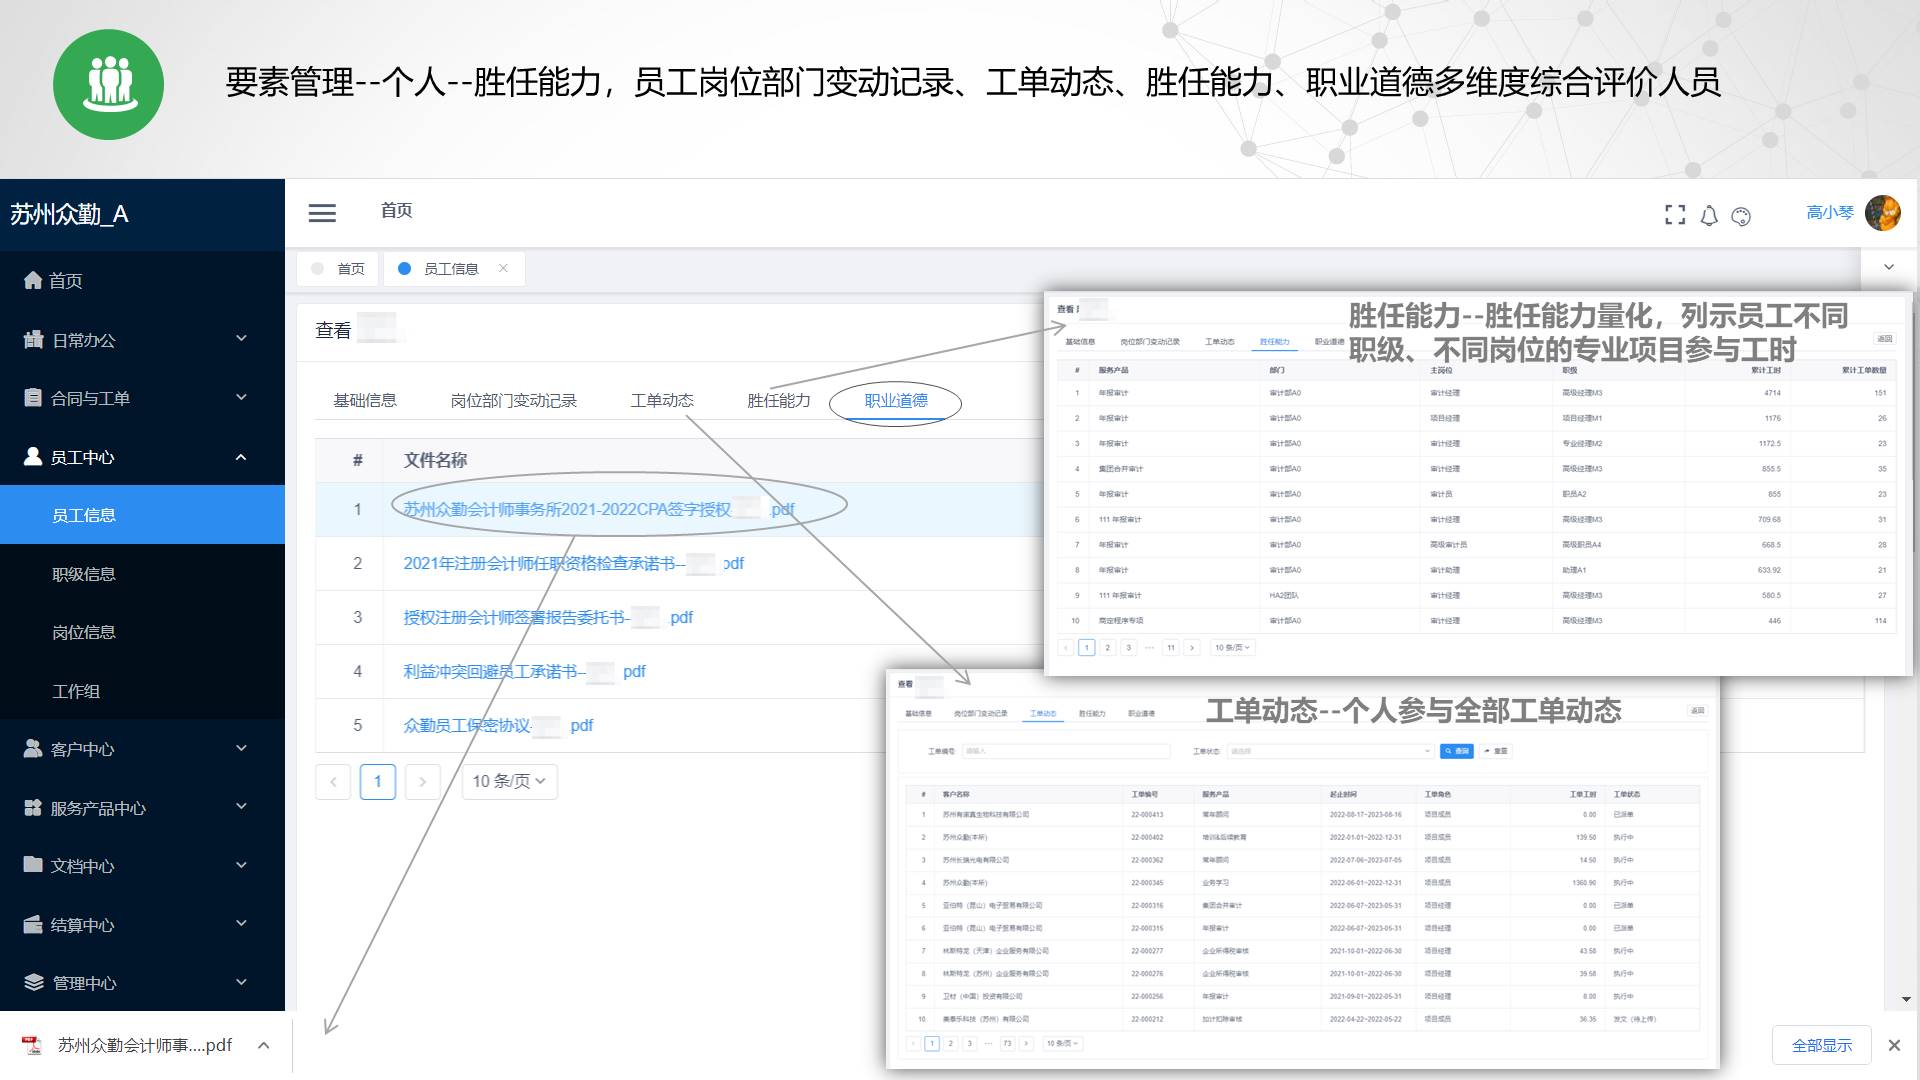Click the 日常办公 sidebar icon
1920x1080 pixels.
click(x=33, y=339)
